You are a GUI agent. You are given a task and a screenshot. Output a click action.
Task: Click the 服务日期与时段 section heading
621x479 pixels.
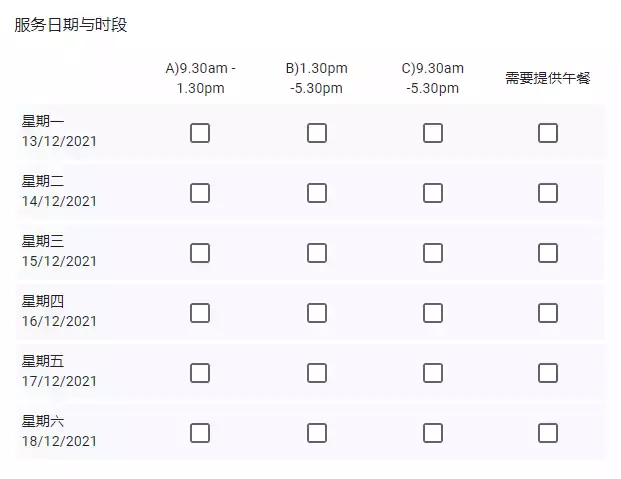click(71, 25)
